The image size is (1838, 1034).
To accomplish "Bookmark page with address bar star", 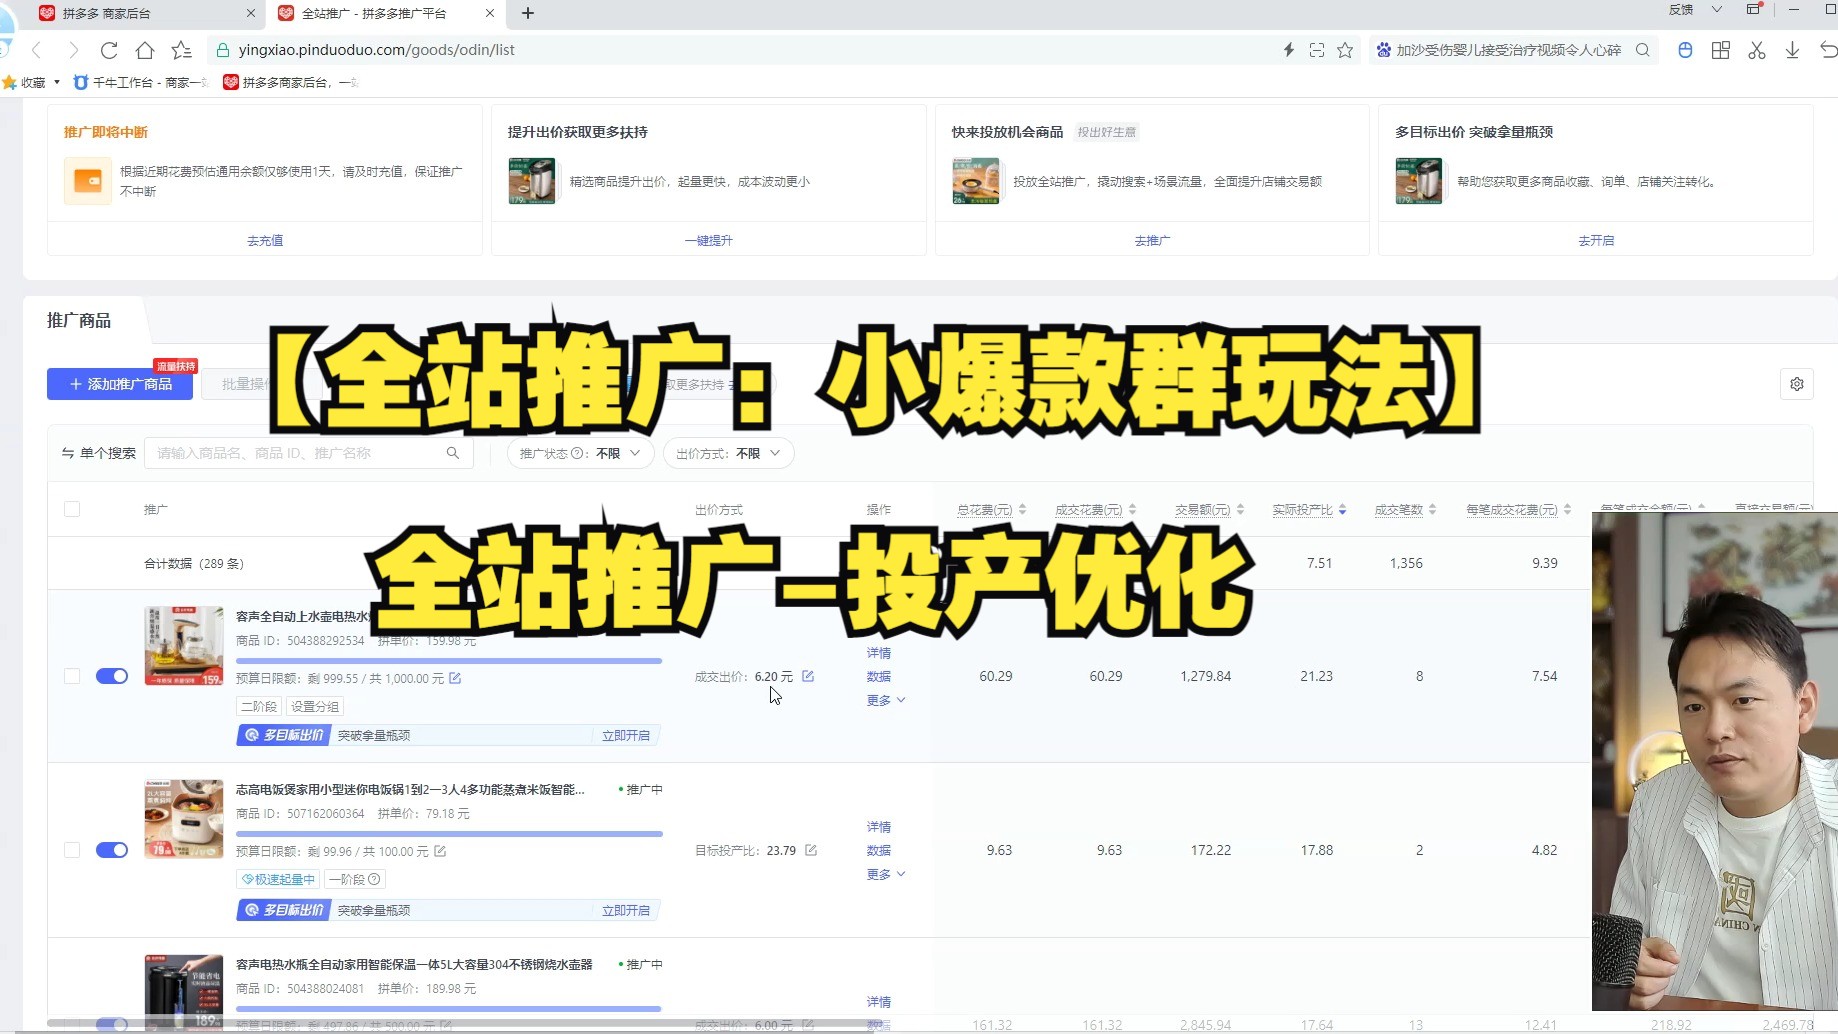I will click(x=1345, y=50).
